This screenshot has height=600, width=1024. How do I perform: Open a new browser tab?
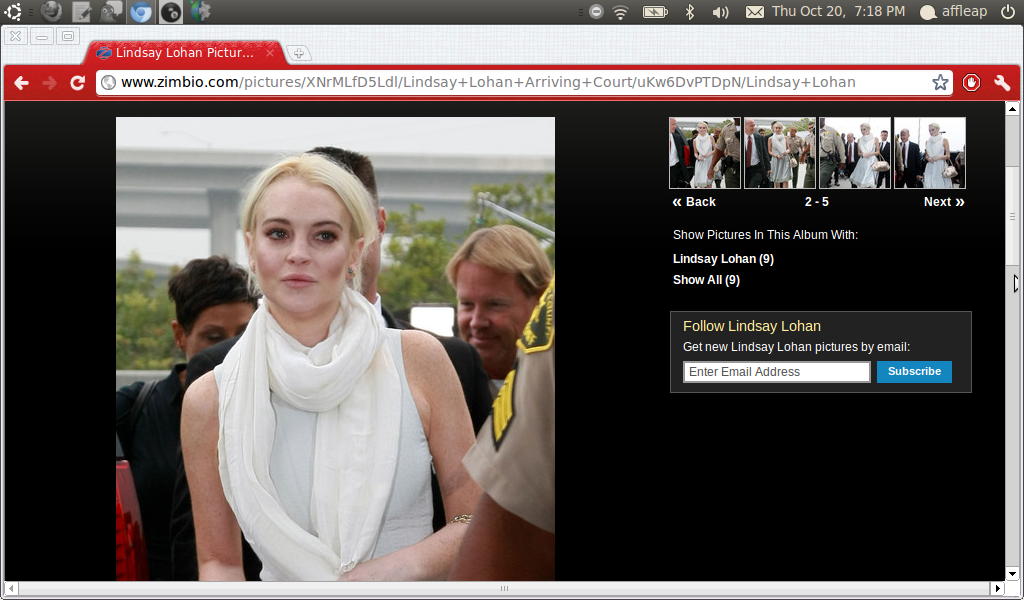[298, 54]
